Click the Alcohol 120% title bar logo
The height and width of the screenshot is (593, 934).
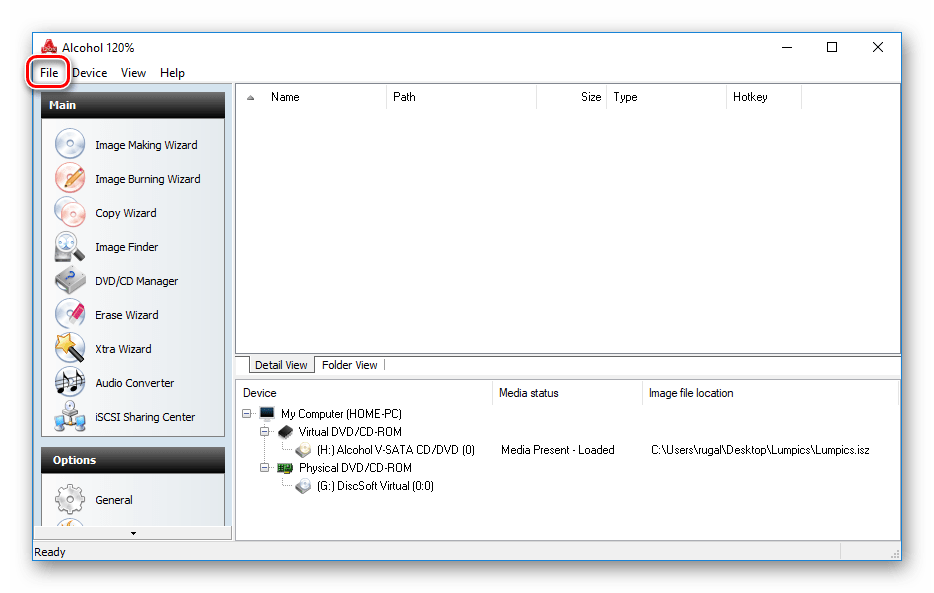pyautogui.click(x=49, y=47)
